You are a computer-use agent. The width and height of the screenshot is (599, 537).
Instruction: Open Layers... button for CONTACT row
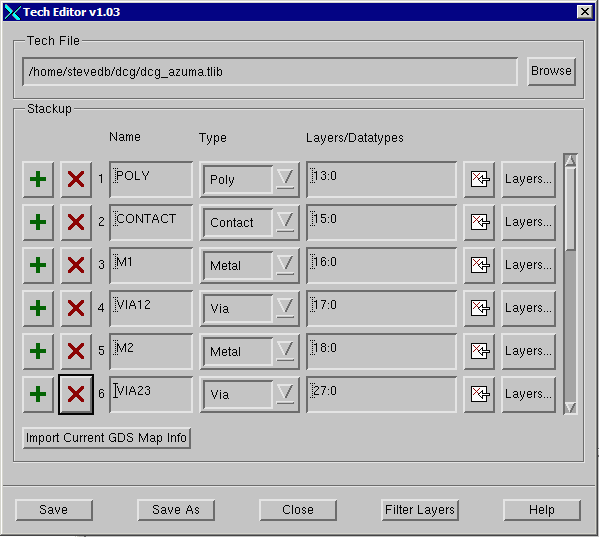tap(528, 222)
